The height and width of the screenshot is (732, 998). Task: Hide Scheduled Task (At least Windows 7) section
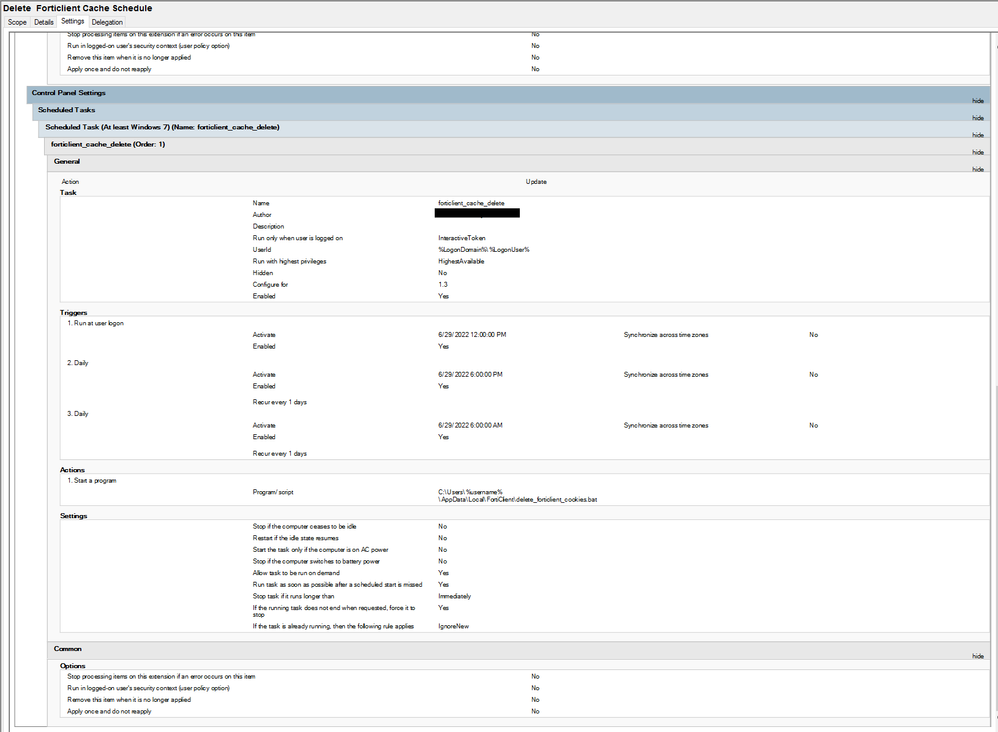click(x=978, y=135)
